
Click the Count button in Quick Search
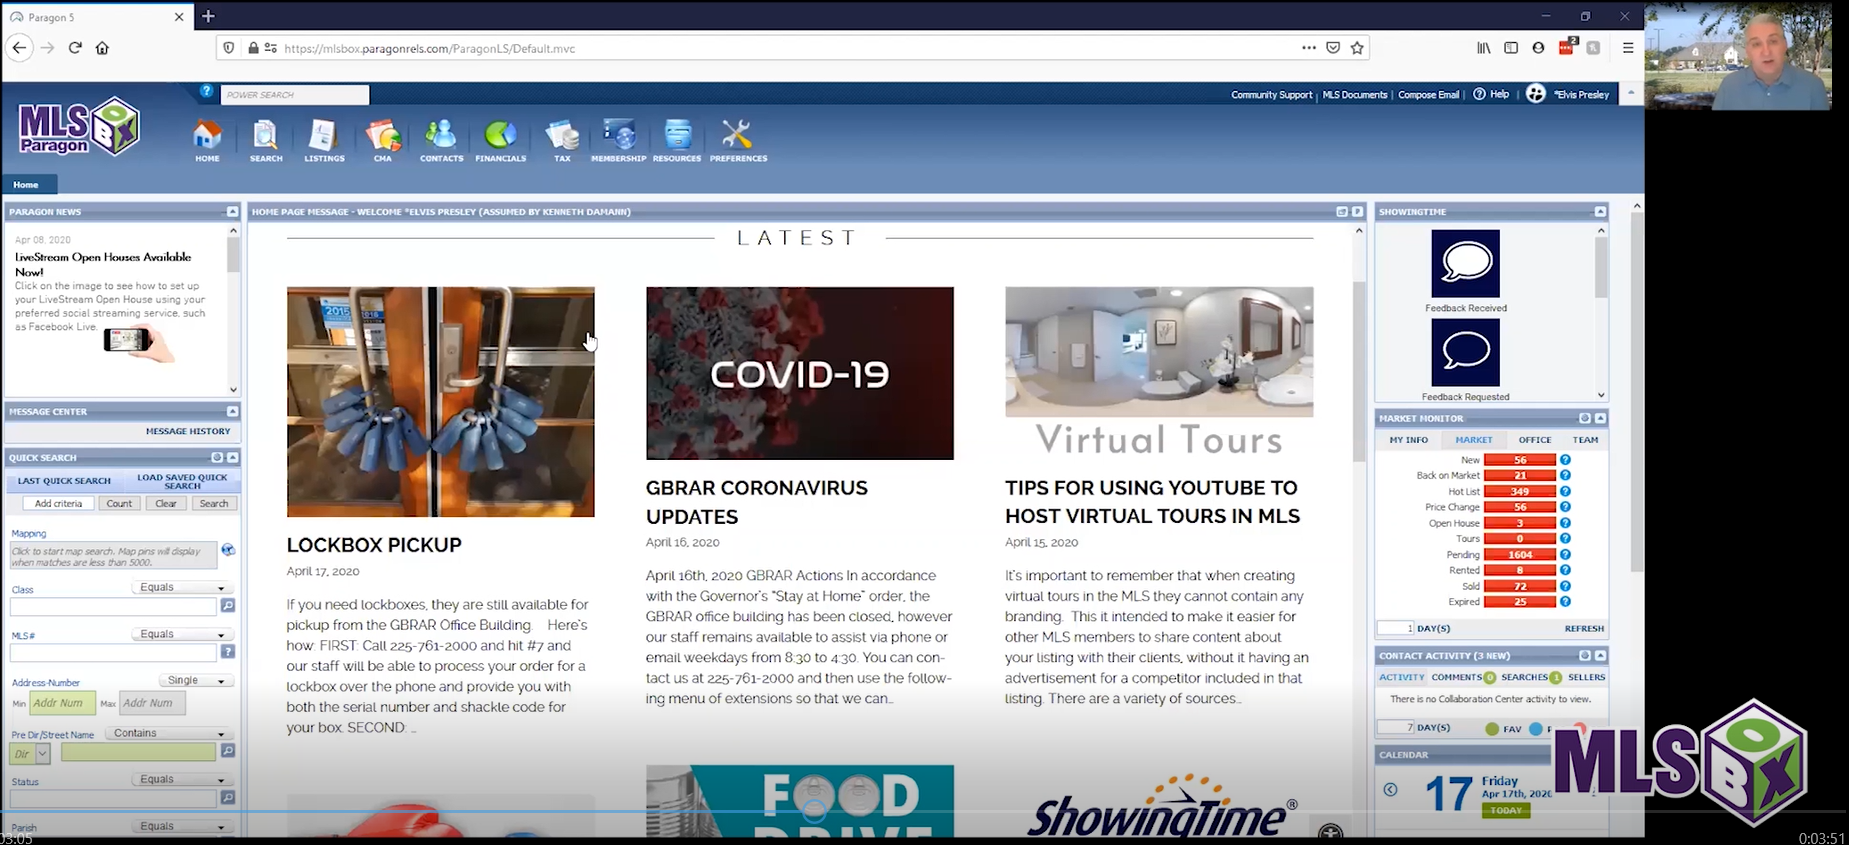point(119,504)
